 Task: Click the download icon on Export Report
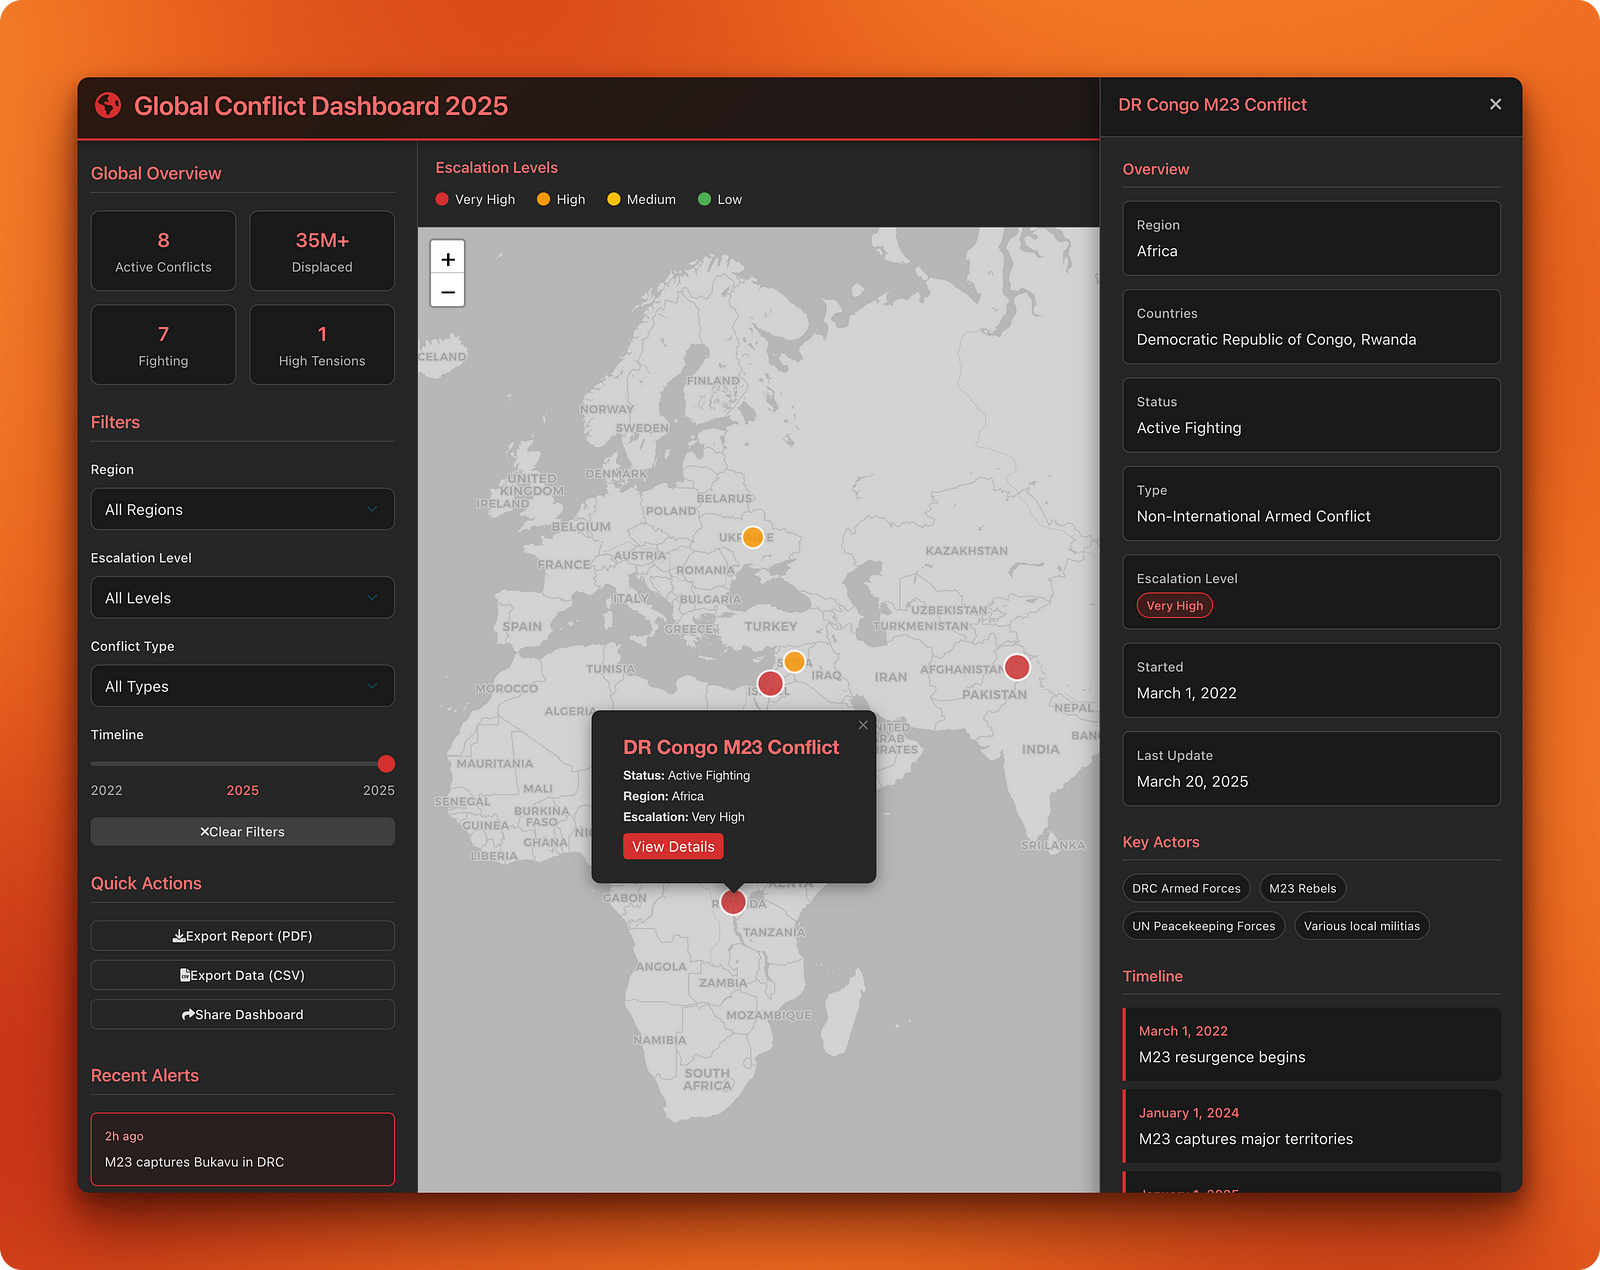click(x=179, y=936)
